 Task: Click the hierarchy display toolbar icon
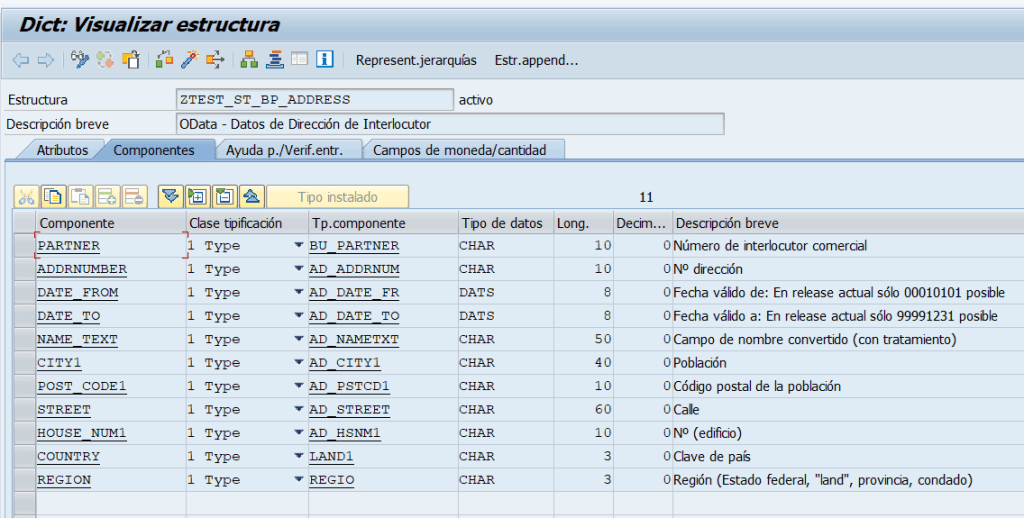pos(248,60)
